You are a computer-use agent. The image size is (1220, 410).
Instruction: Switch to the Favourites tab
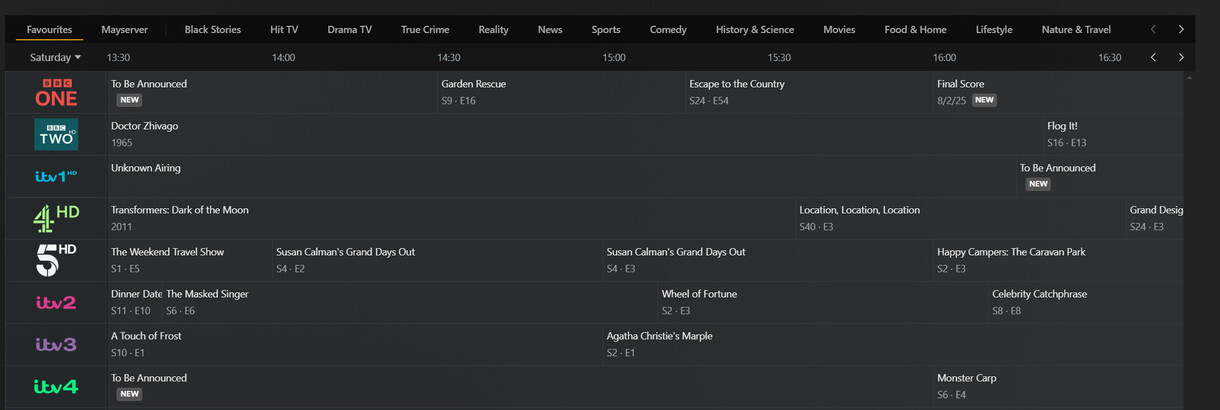pos(50,29)
